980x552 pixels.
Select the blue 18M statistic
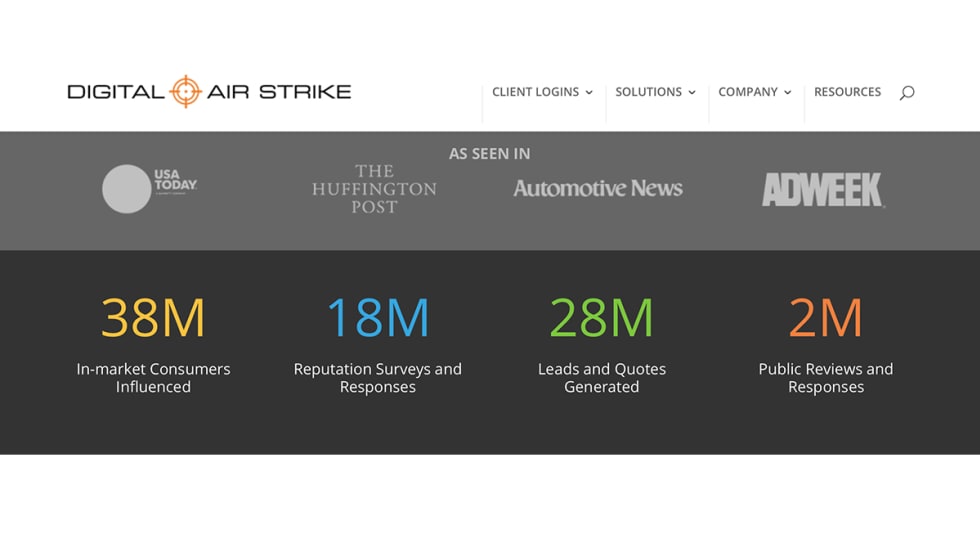(378, 318)
